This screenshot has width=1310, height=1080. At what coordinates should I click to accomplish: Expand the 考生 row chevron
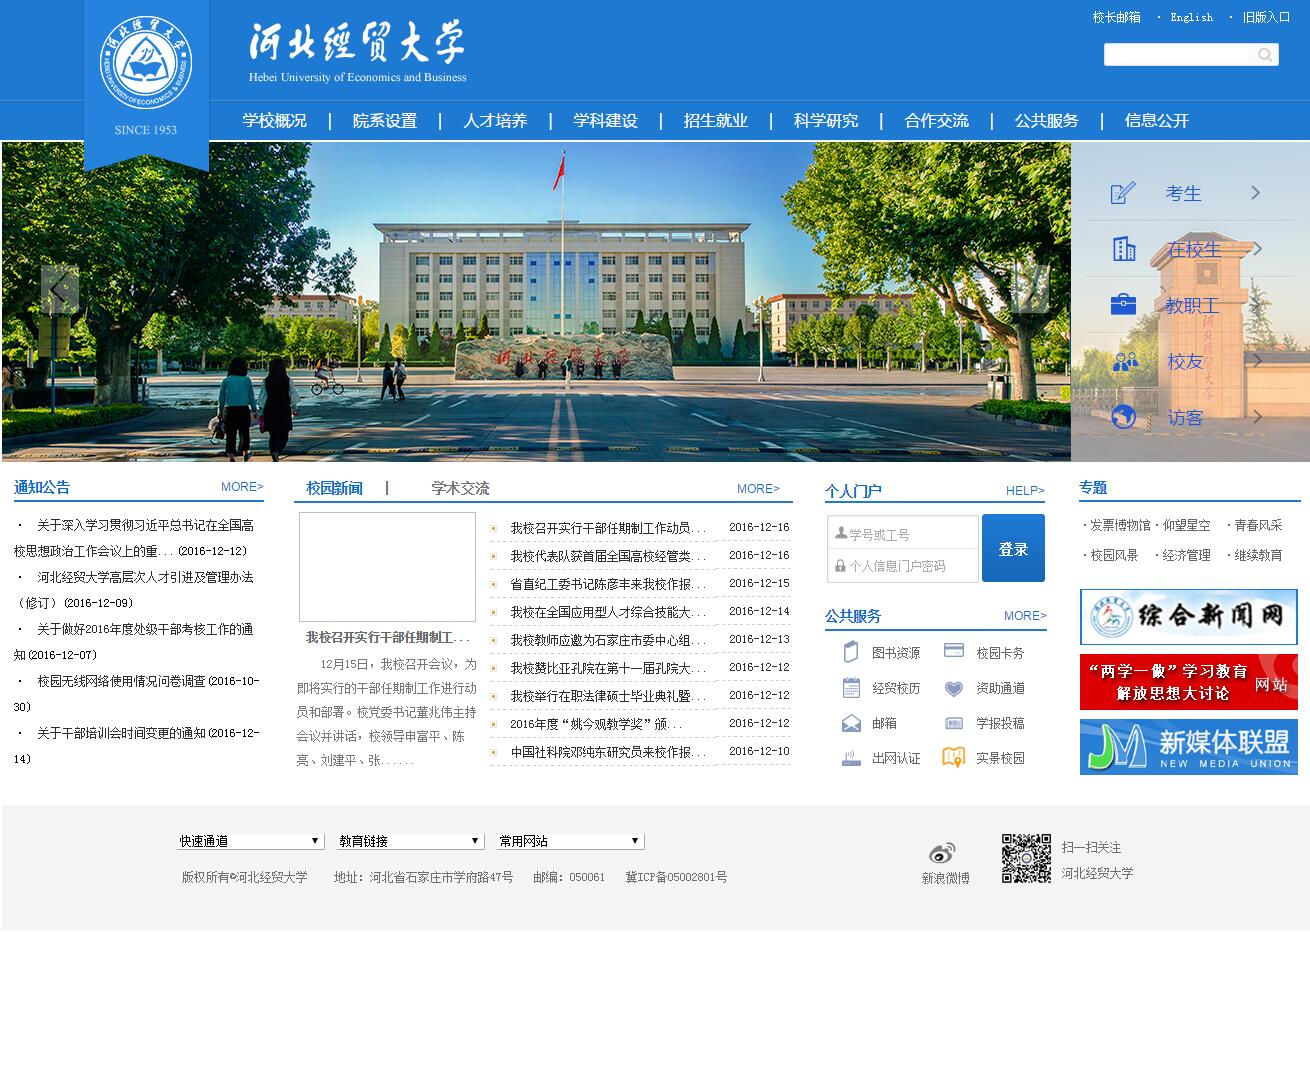point(1256,193)
